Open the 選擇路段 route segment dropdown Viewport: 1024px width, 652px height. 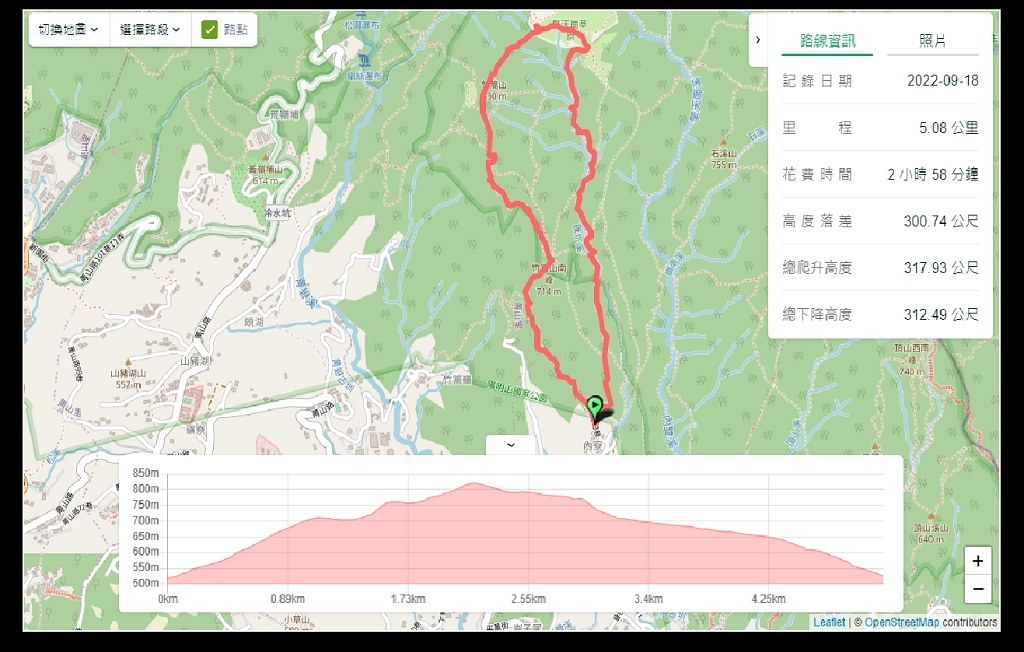(x=150, y=29)
